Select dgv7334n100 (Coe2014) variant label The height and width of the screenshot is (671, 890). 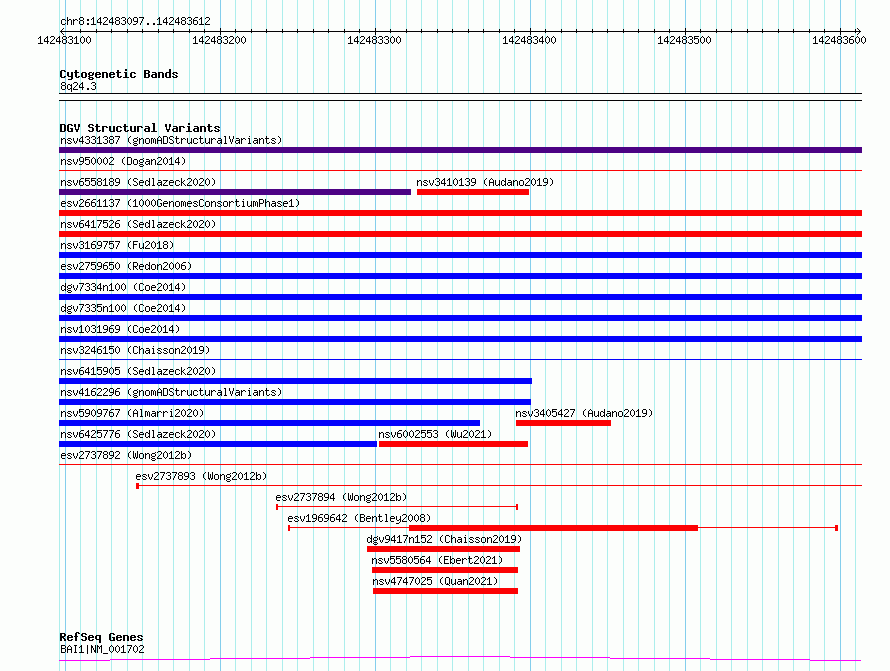tap(123, 287)
